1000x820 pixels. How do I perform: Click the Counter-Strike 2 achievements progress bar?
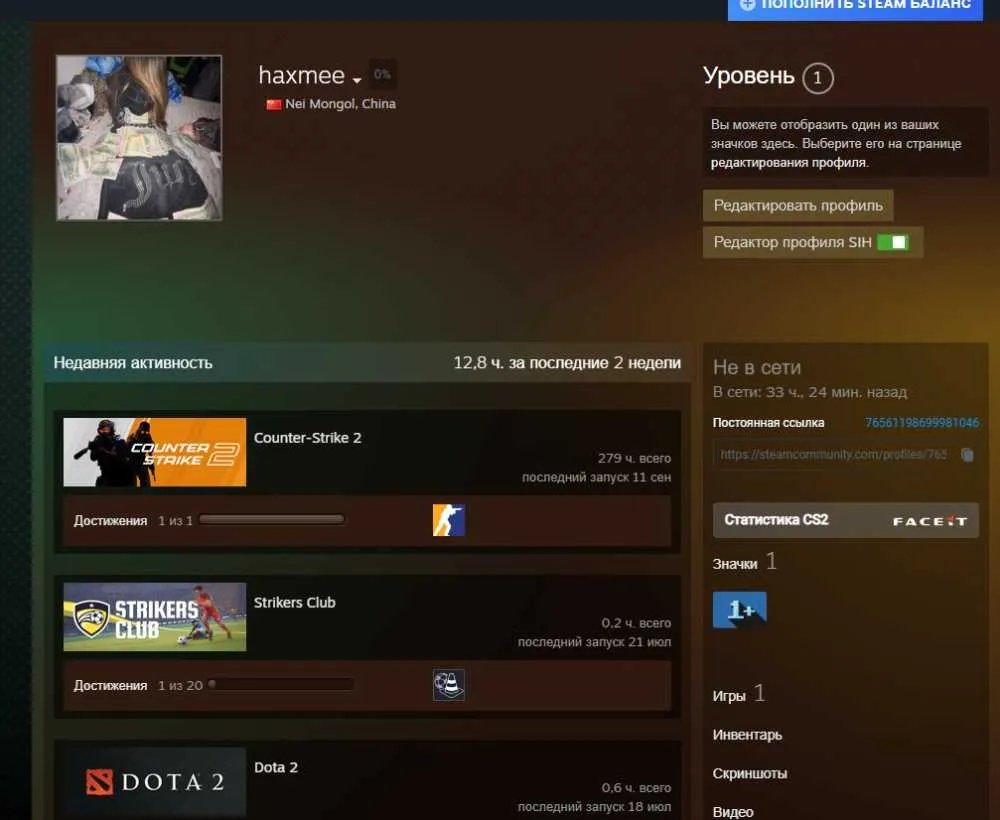pyautogui.click(x=272, y=520)
